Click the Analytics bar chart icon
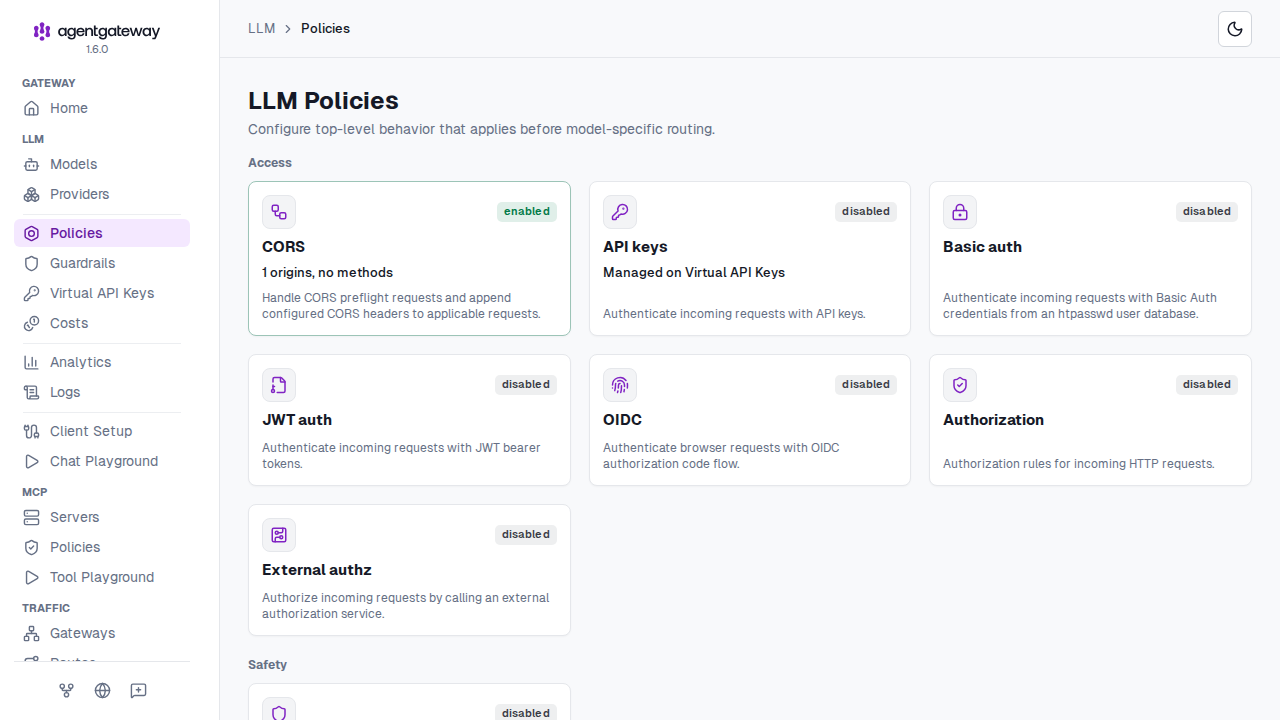The image size is (1280, 720). (x=32, y=362)
